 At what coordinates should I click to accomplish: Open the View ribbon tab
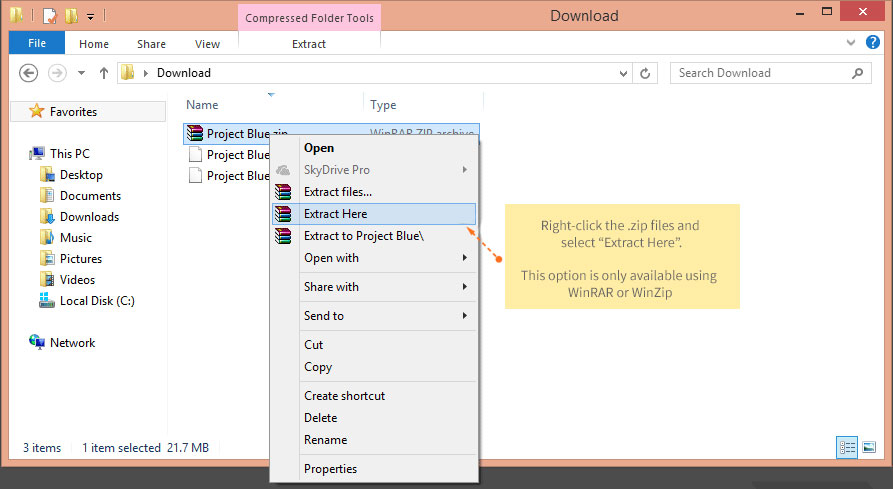click(x=207, y=44)
